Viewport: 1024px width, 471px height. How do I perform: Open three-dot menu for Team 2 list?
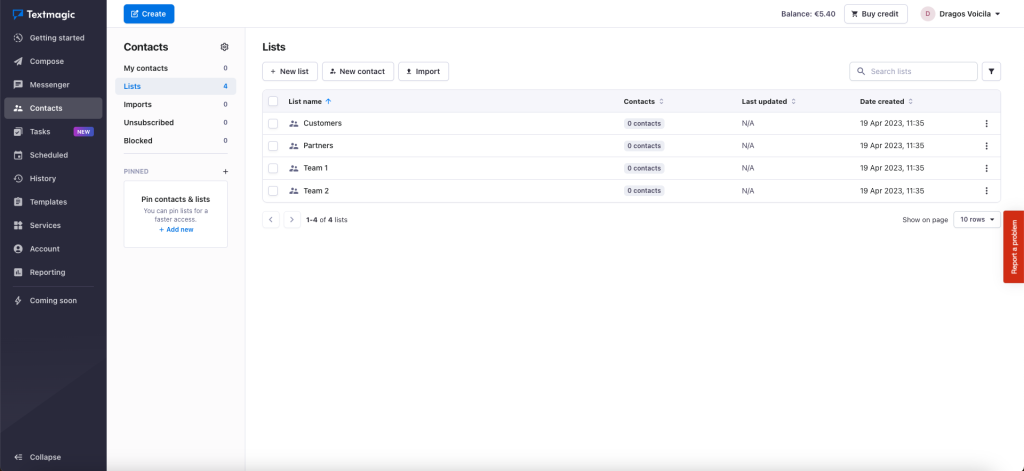986,191
